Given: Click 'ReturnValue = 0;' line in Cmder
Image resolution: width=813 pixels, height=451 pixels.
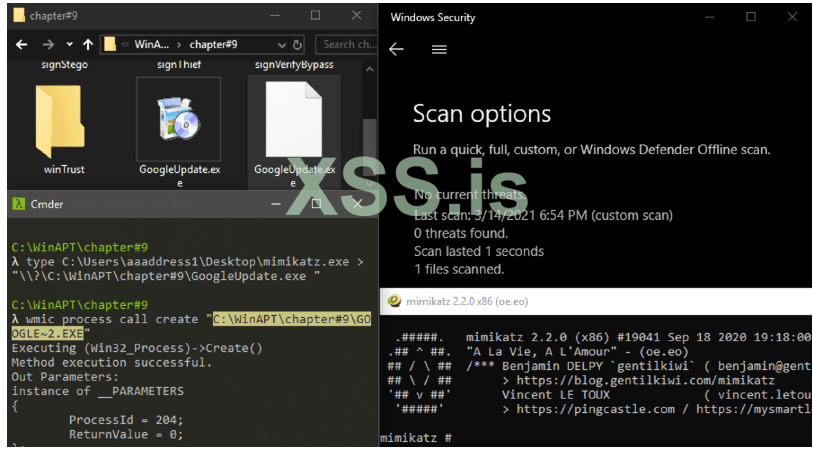Looking at the screenshot, I should pos(126,434).
